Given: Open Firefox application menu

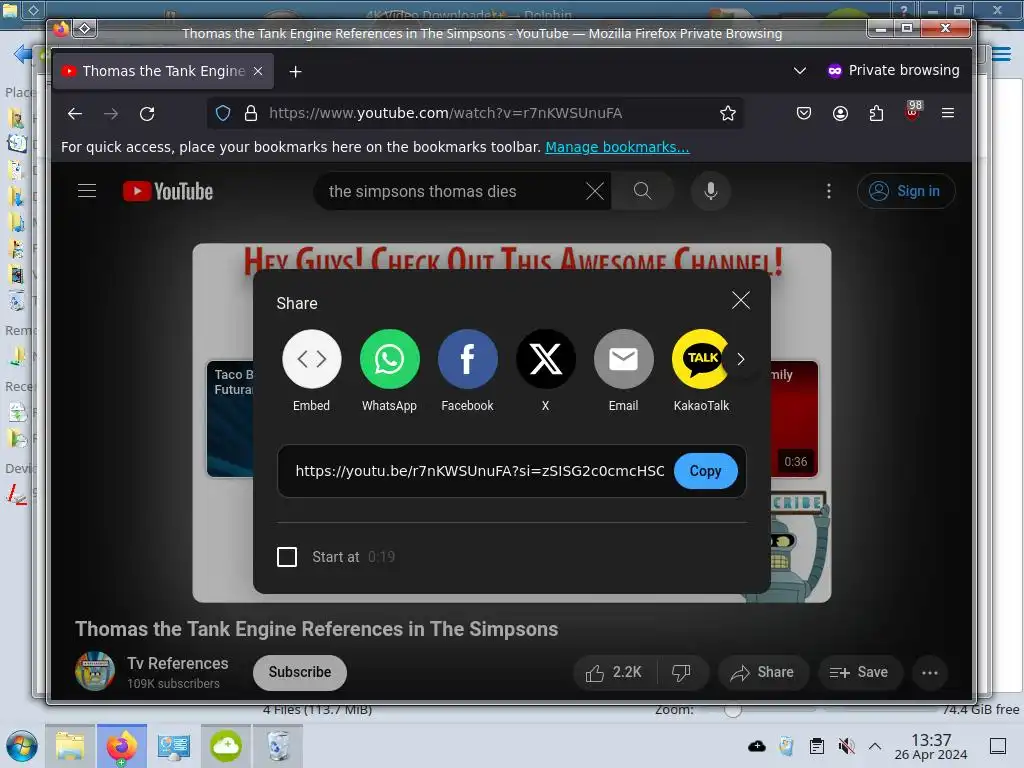Looking at the screenshot, I should coord(948,113).
